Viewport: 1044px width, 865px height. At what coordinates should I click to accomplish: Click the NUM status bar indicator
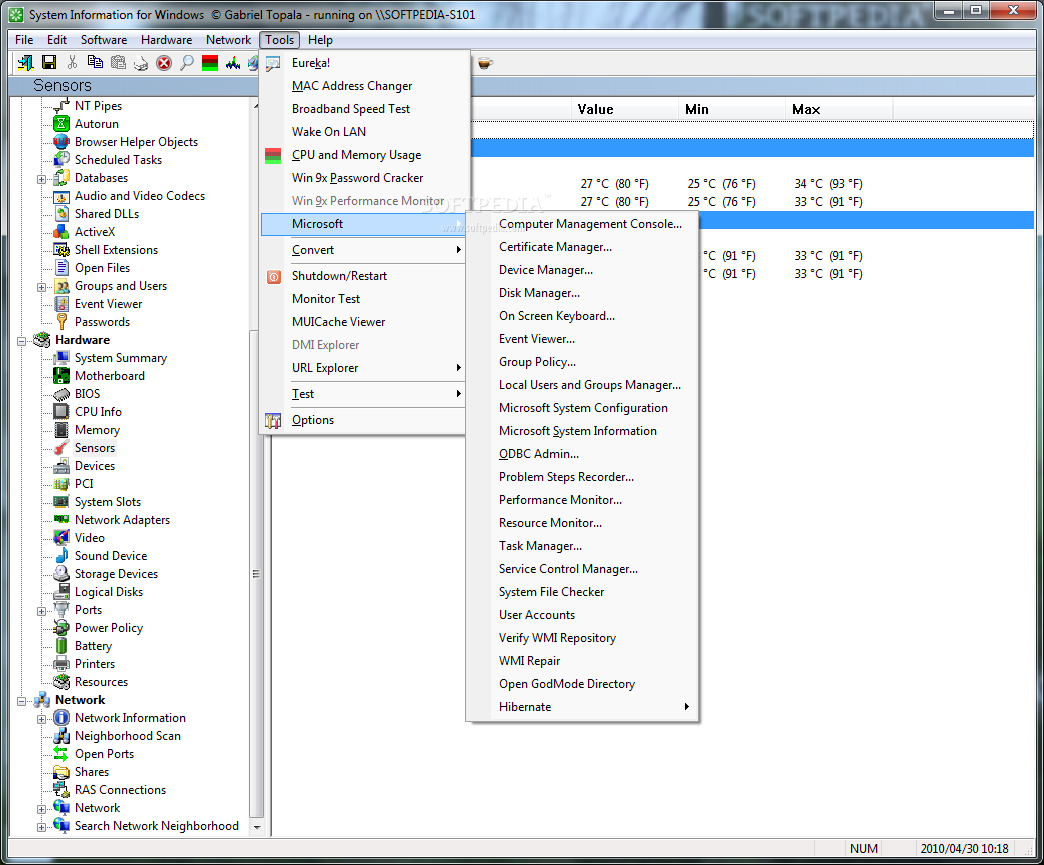(x=864, y=848)
